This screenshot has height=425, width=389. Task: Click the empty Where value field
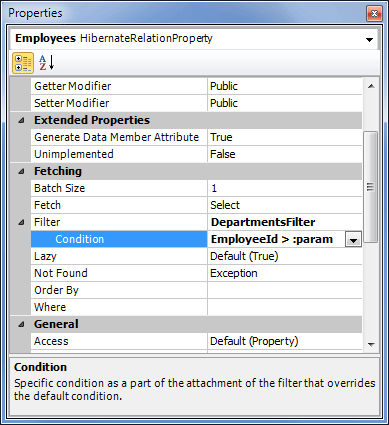point(285,307)
